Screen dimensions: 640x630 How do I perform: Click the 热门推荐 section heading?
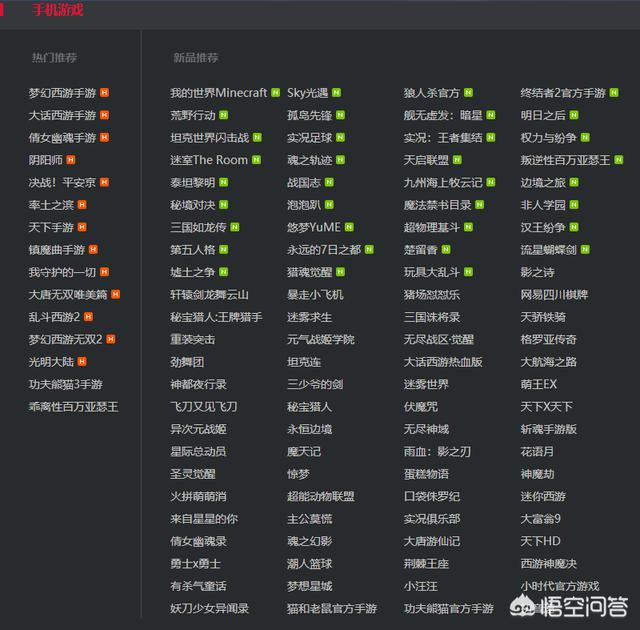coord(54,58)
